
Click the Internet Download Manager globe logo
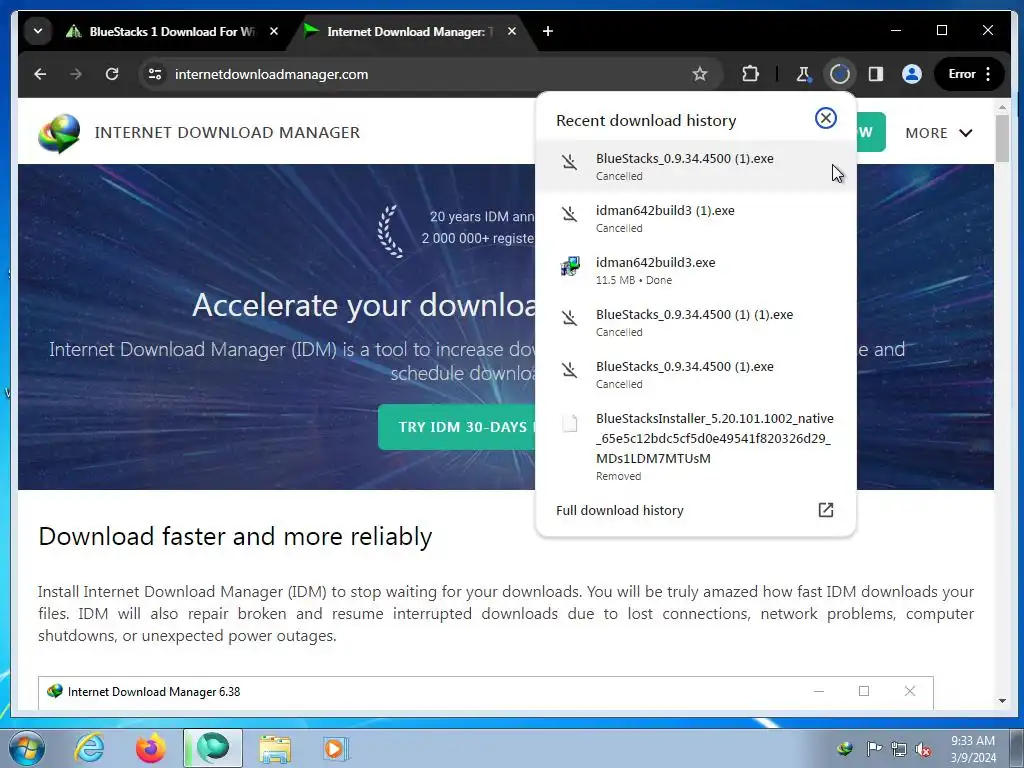(x=59, y=133)
